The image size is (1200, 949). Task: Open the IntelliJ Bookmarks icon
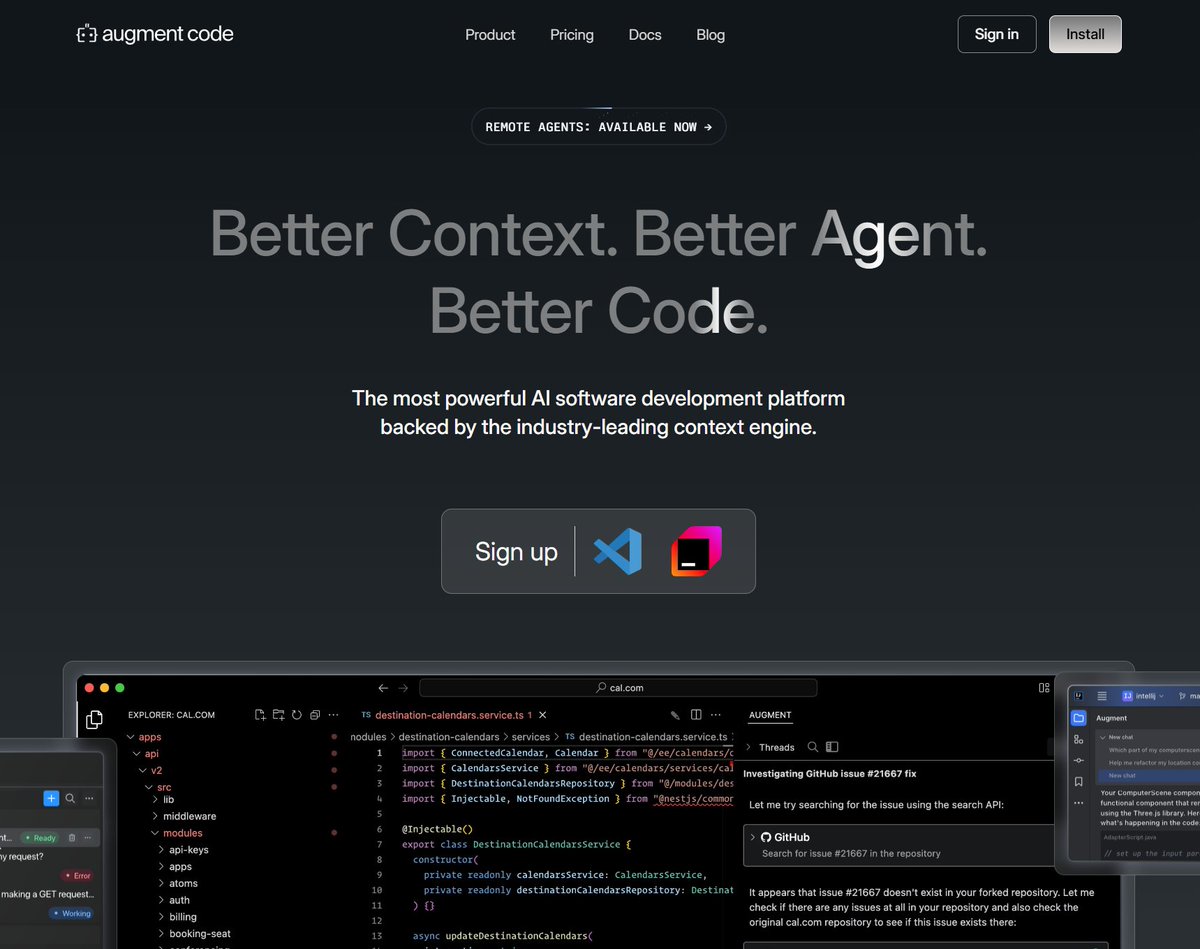coord(1078,782)
